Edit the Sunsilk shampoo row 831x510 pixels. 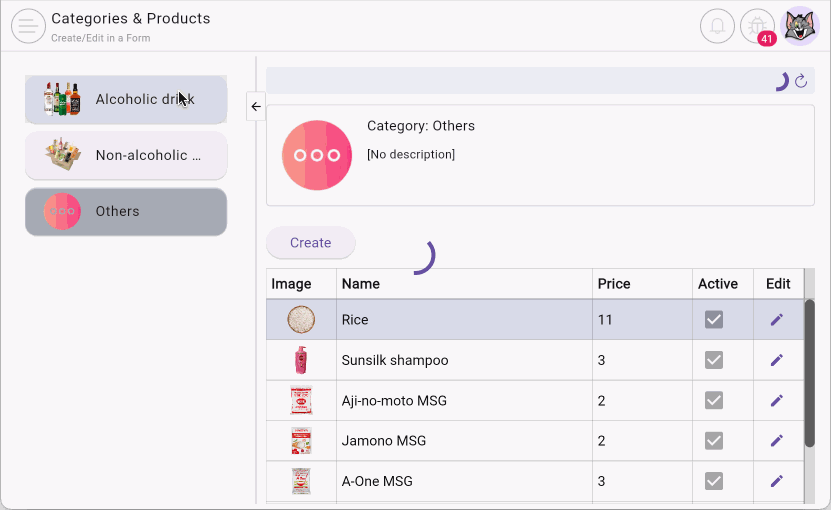[777, 360]
